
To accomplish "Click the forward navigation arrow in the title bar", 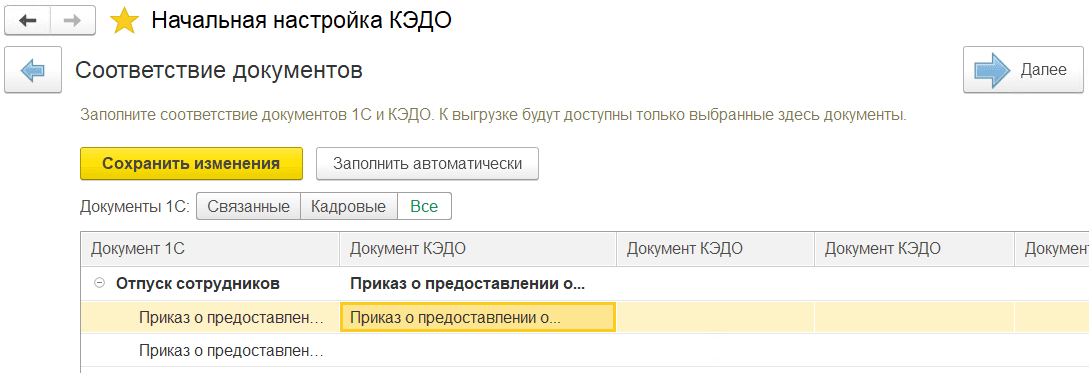I will point(74,21).
